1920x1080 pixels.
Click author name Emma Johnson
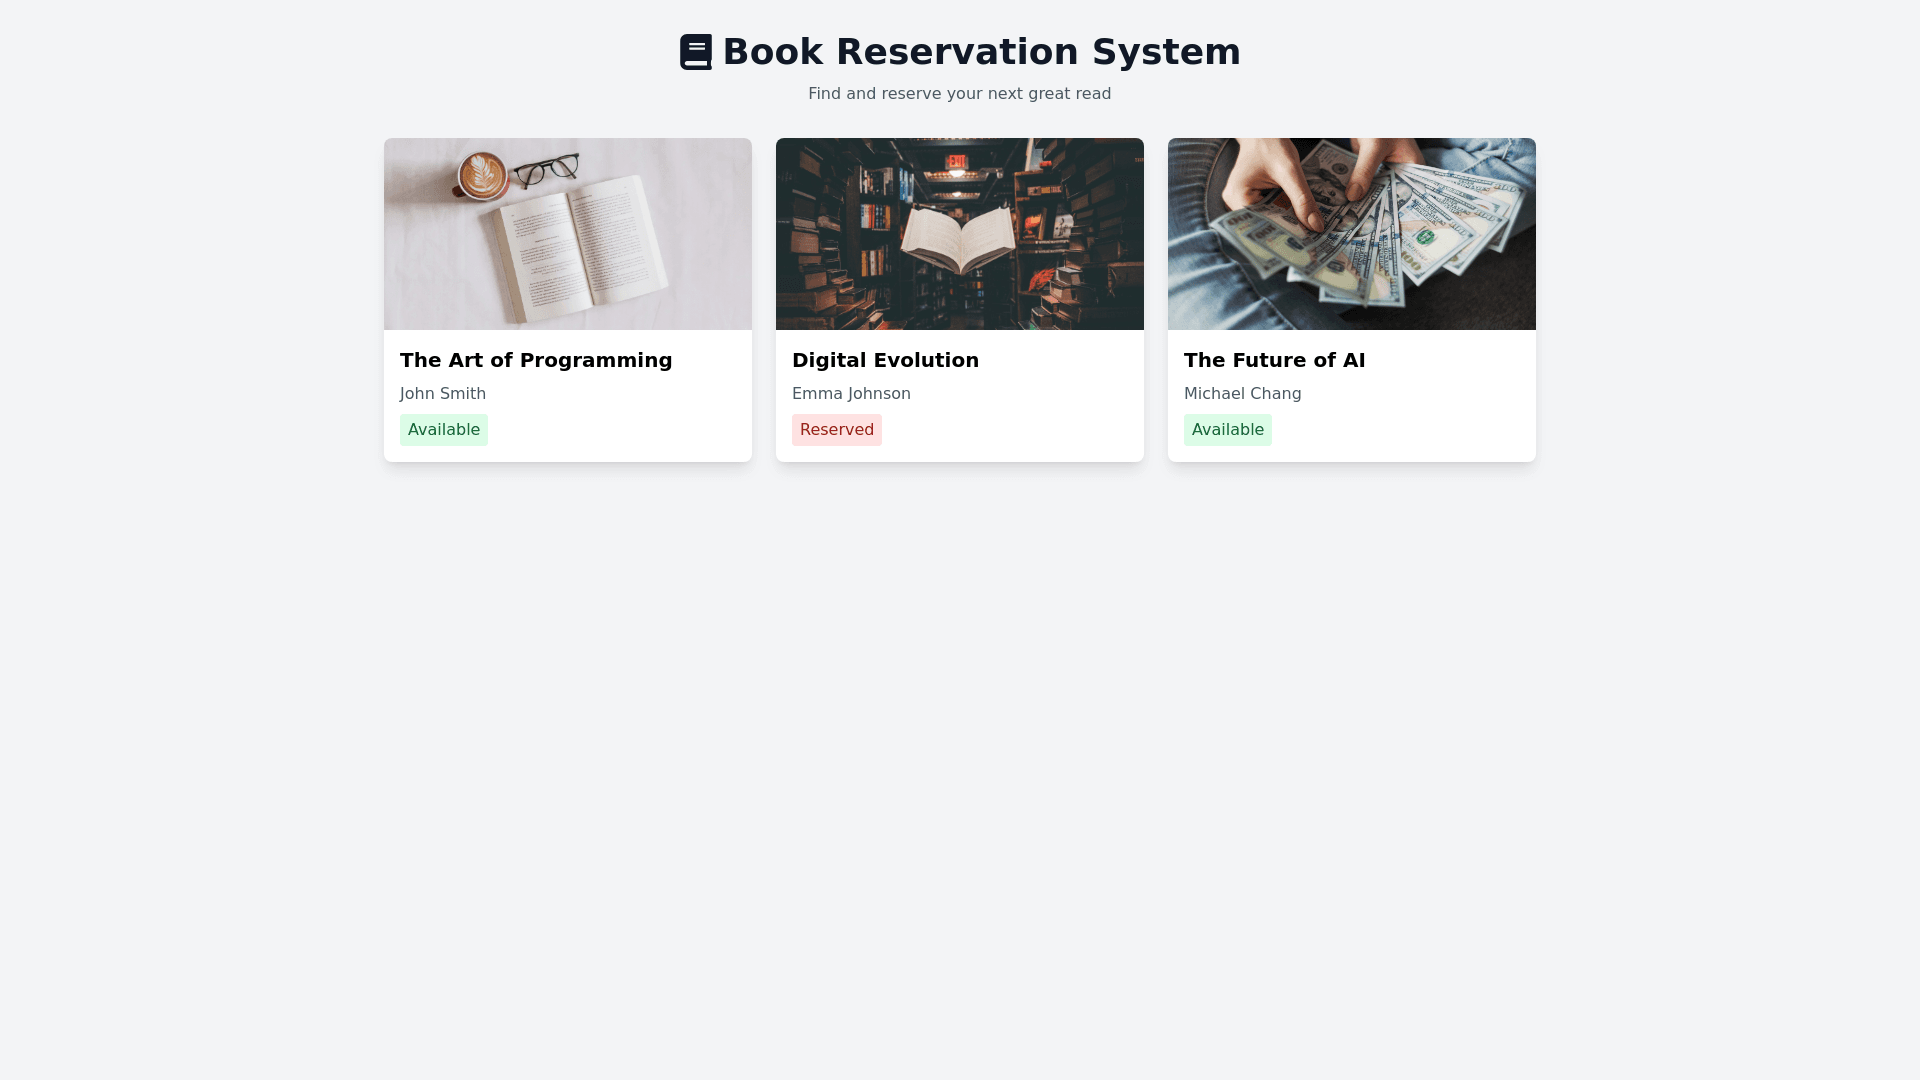[851, 394]
